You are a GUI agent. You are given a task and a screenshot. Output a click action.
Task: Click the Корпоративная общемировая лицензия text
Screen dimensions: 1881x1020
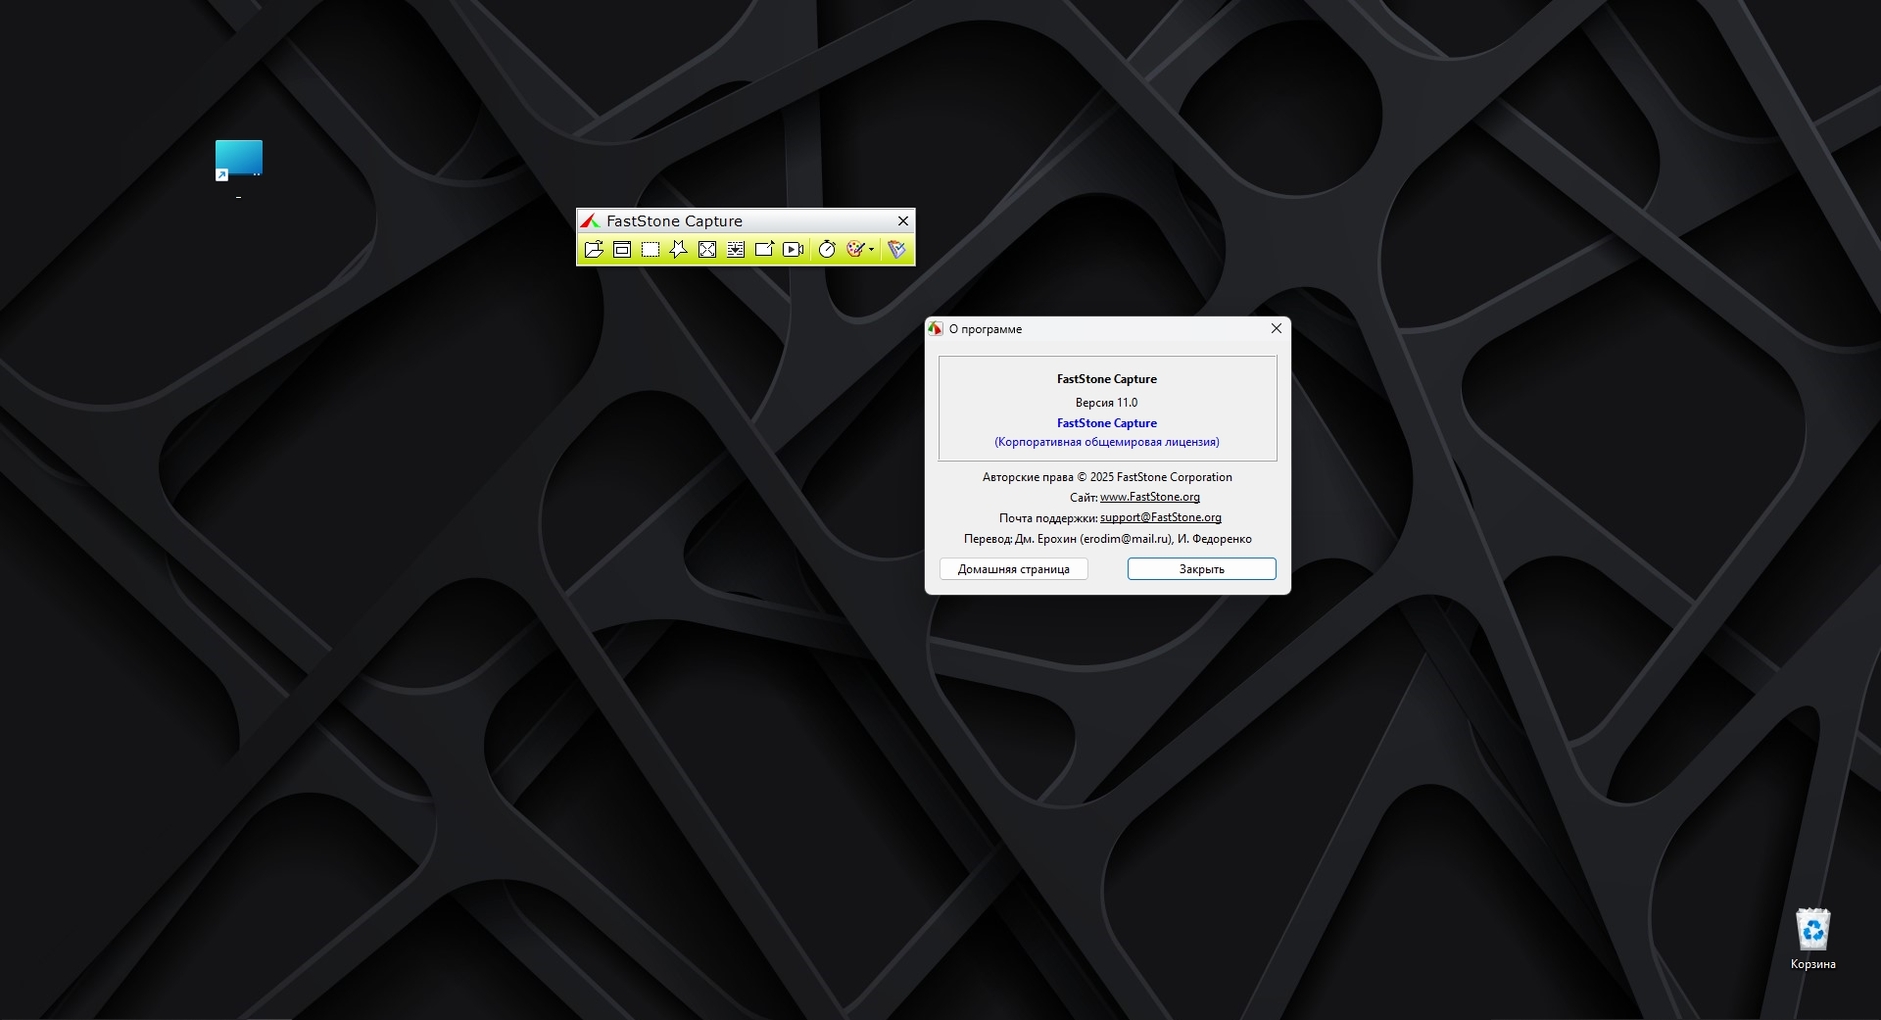point(1107,442)
